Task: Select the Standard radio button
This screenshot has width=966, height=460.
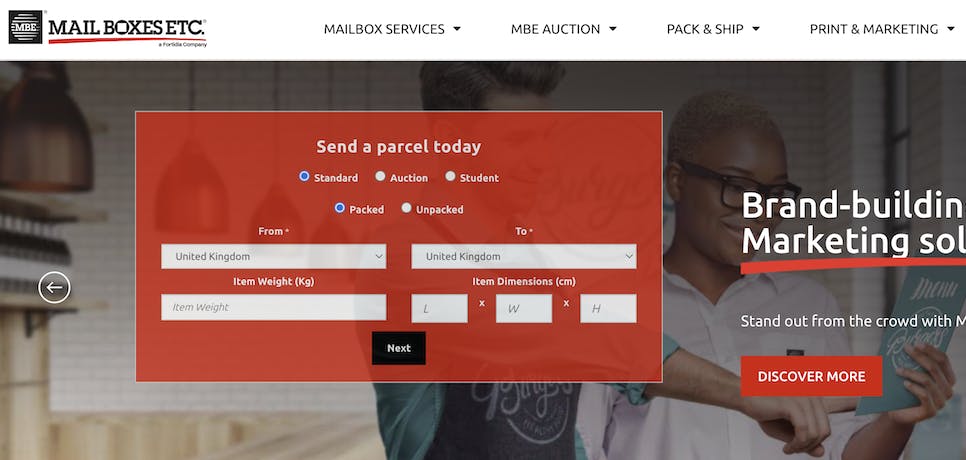Action: coord(304,176)
